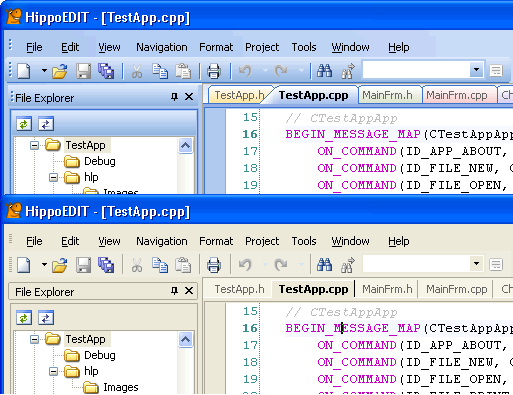The image size is (513, 395).
Task: Open File menu in top window
Action: click(34, 47)
